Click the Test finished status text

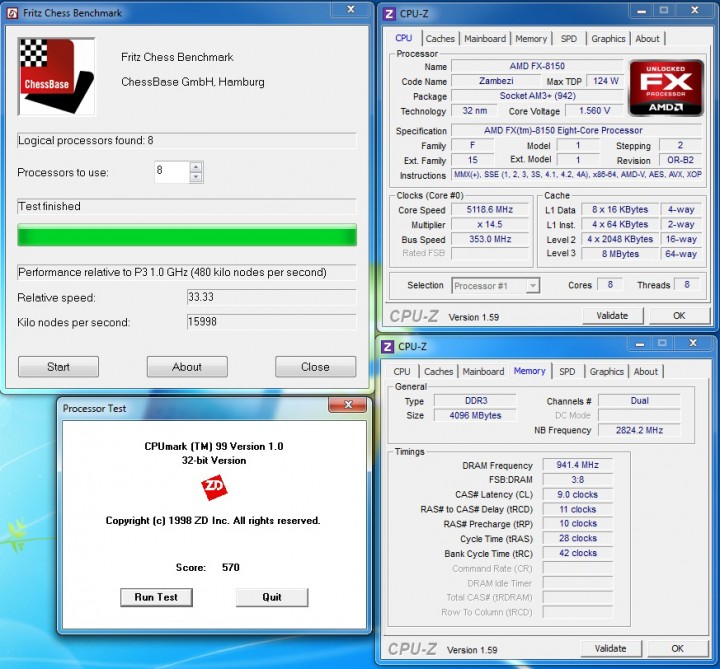click(50, 207)
